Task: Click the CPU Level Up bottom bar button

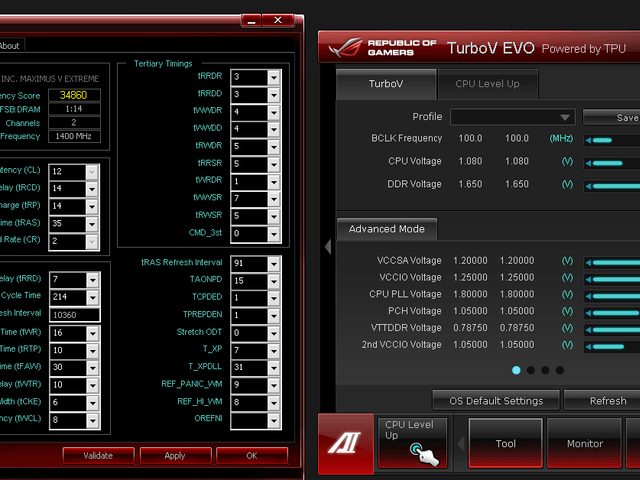Action: pos(412,443)
